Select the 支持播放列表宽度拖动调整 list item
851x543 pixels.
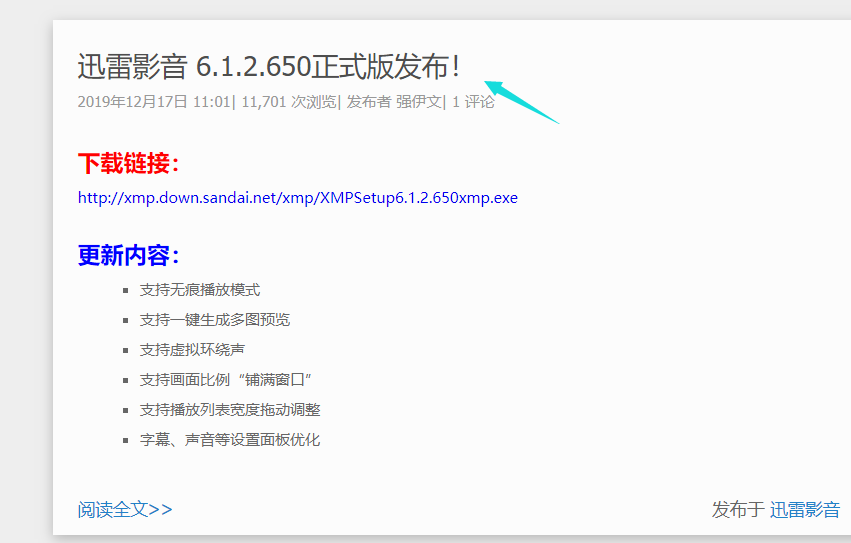pos(230,410)
